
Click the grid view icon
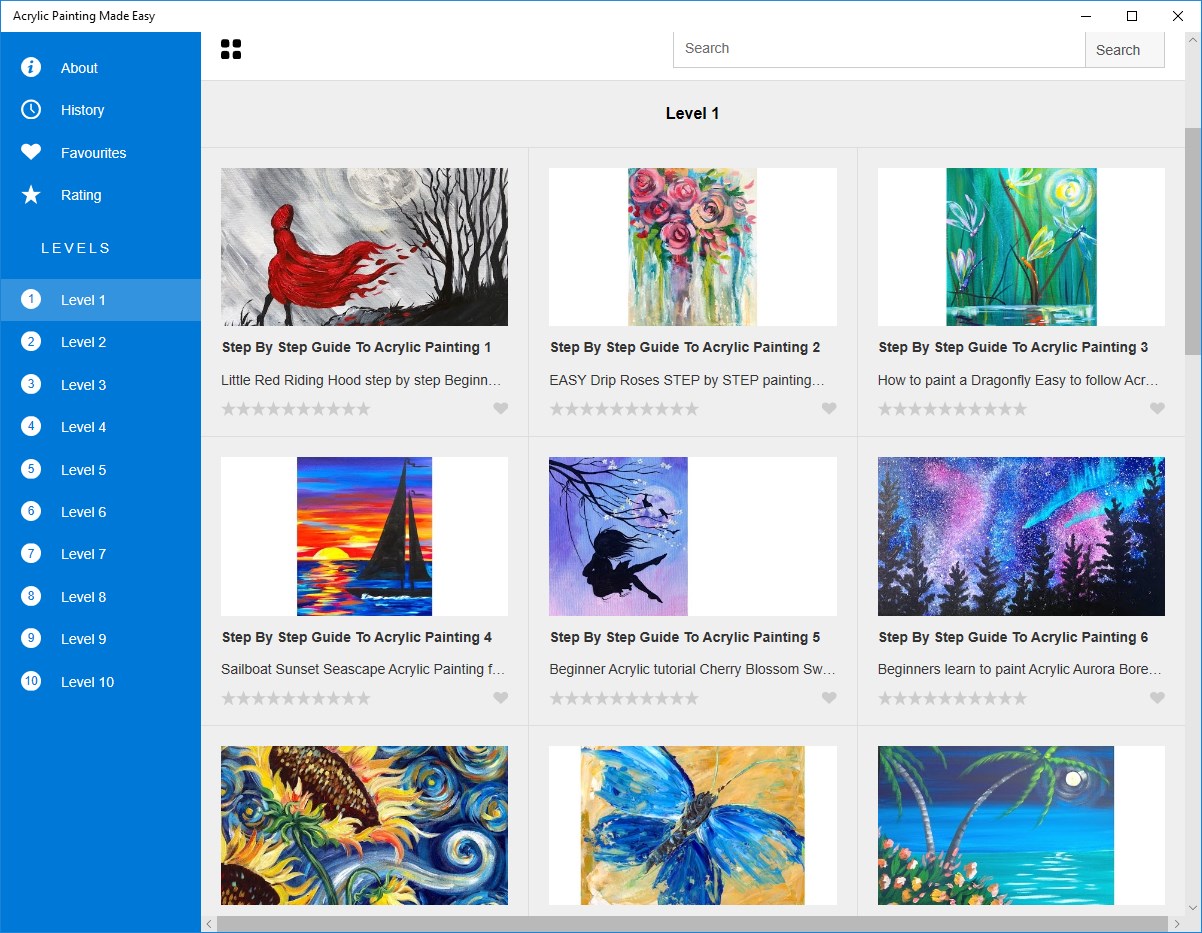[x=231, y=49]
